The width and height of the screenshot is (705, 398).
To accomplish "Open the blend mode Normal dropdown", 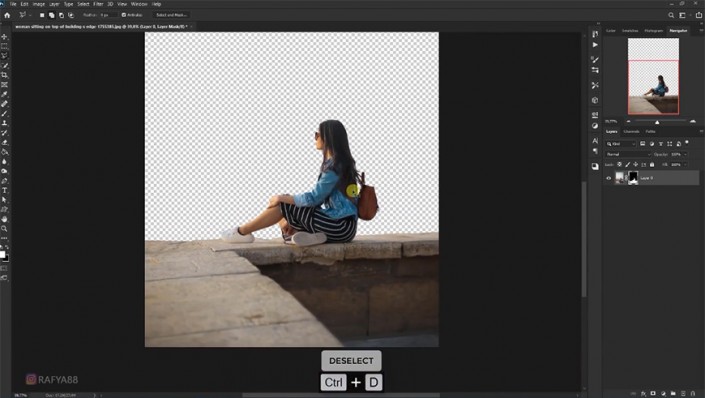I will click(x=628, y=154).
